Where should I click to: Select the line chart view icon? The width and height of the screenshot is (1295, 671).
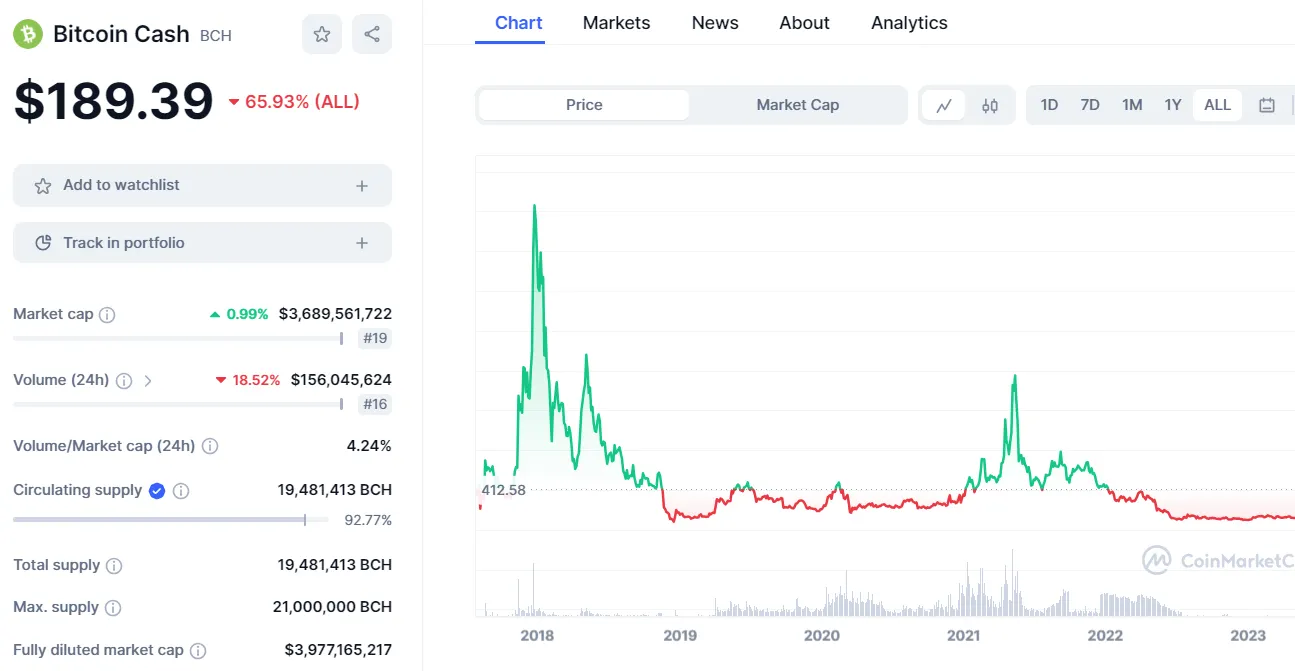pyautogui.click(x=943, y=105)
